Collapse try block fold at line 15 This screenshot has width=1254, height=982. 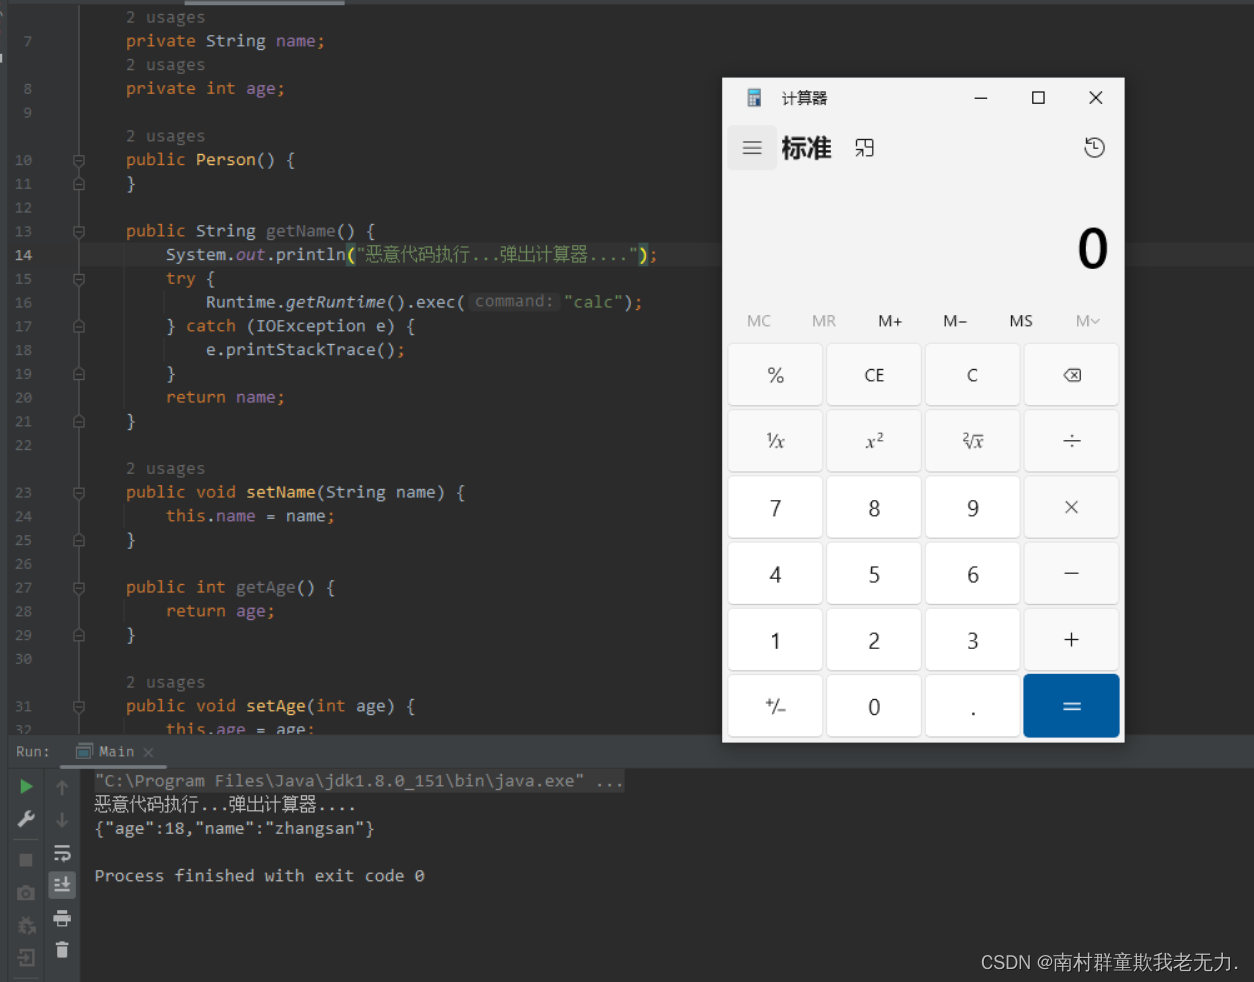[79, 279]
